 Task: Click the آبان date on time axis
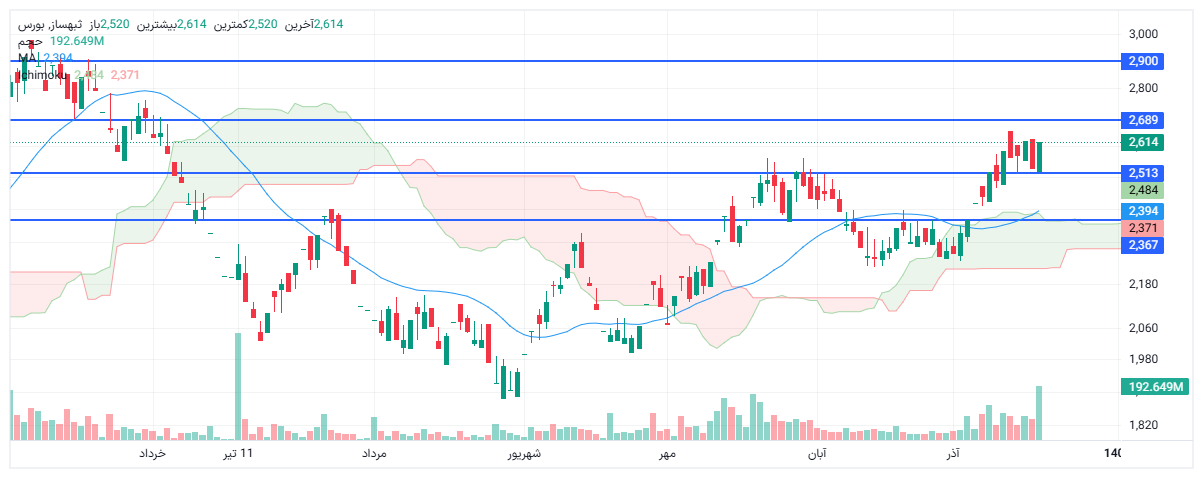pyautogui.click(x=816, y=454)
